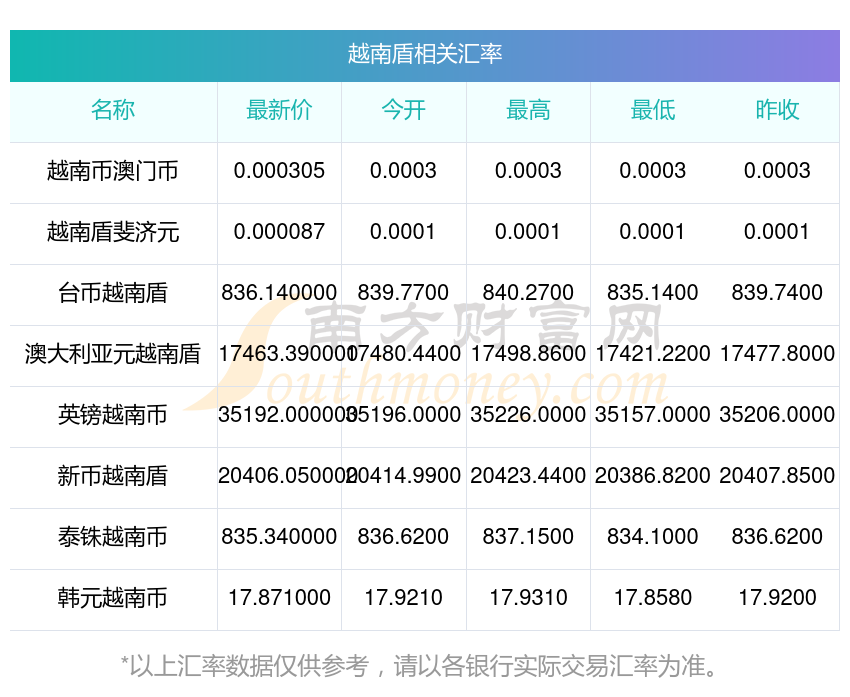850x697 pixels.
Task: Select the low value 835.1400
Action: point(653,293)
